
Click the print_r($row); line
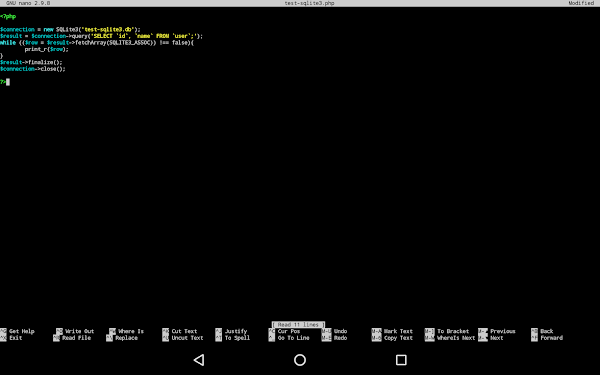47,49
